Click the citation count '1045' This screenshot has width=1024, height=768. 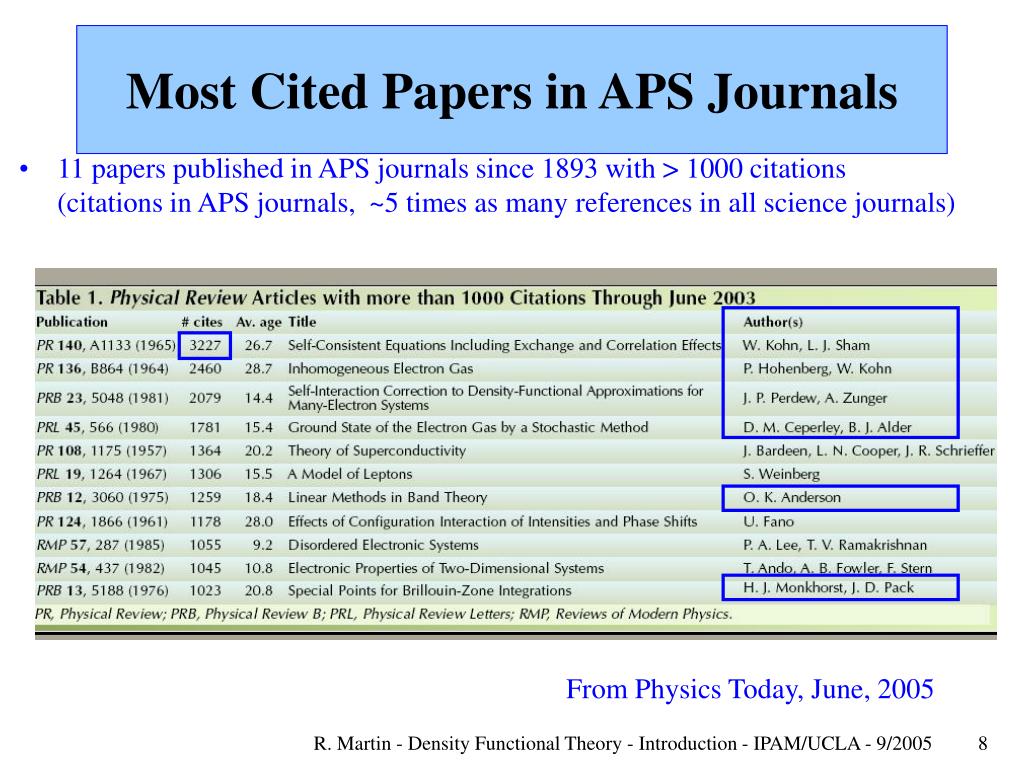(x=205, y=568)
